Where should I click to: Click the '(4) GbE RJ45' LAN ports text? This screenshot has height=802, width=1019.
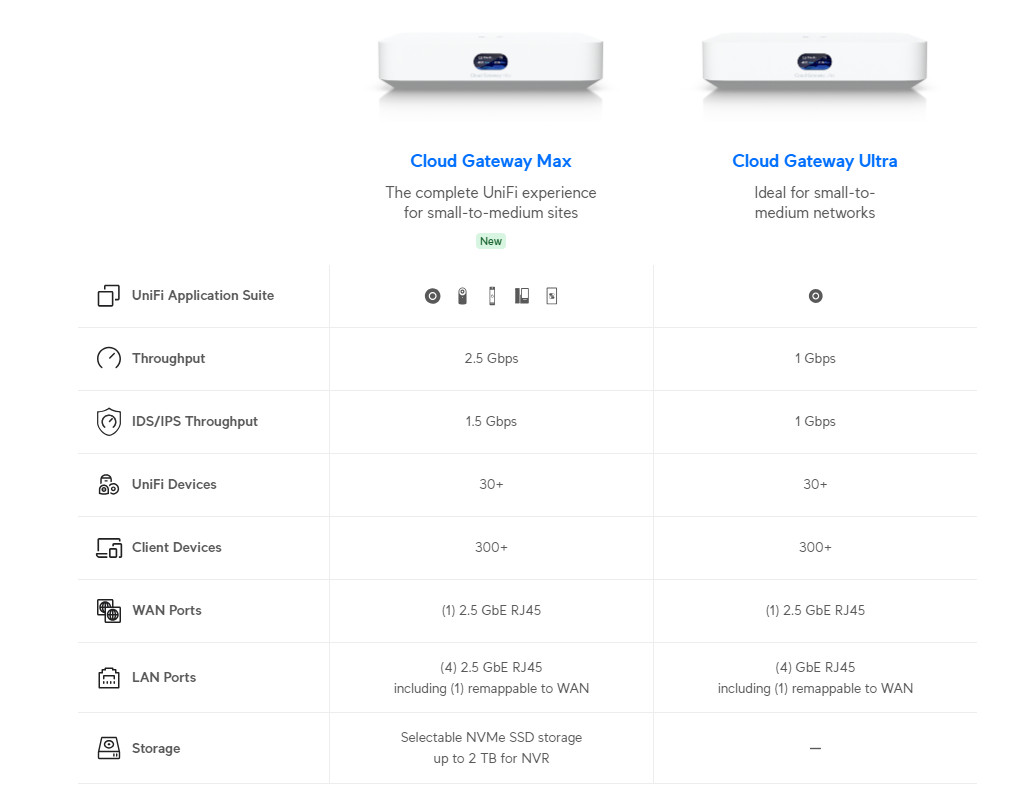815,667
